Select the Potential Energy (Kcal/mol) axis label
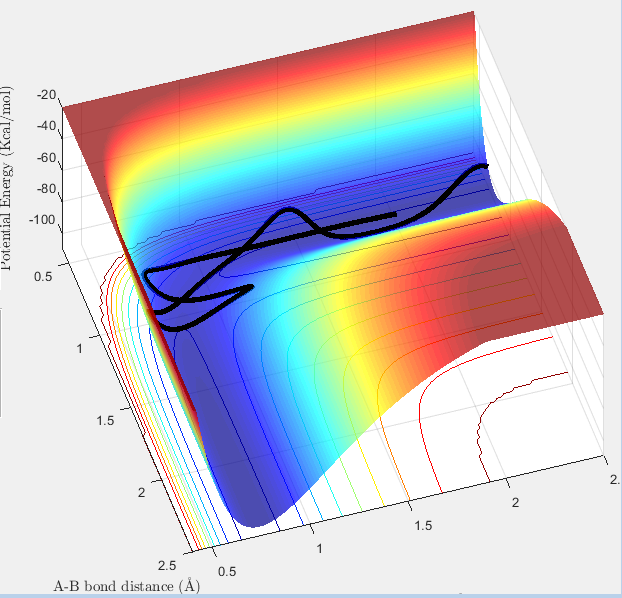 tap(7, 178)
